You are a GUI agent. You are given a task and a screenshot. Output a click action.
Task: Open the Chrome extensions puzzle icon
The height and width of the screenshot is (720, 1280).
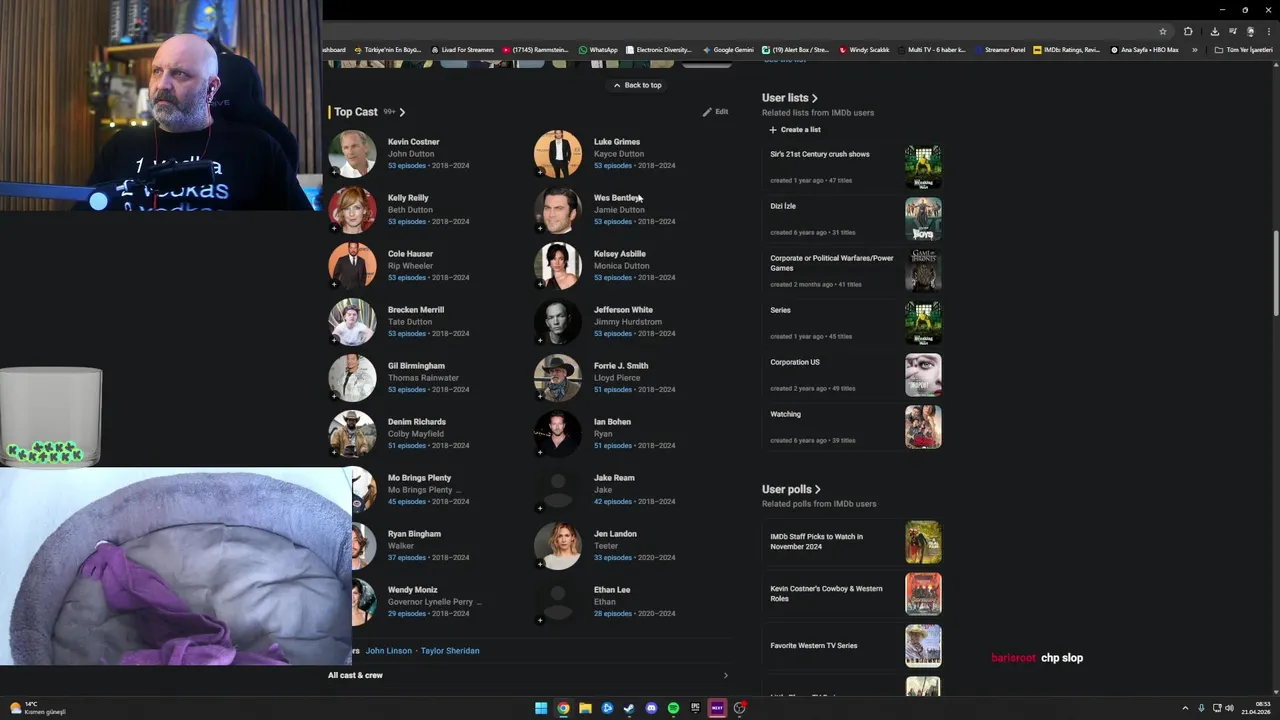point(1188,31)
